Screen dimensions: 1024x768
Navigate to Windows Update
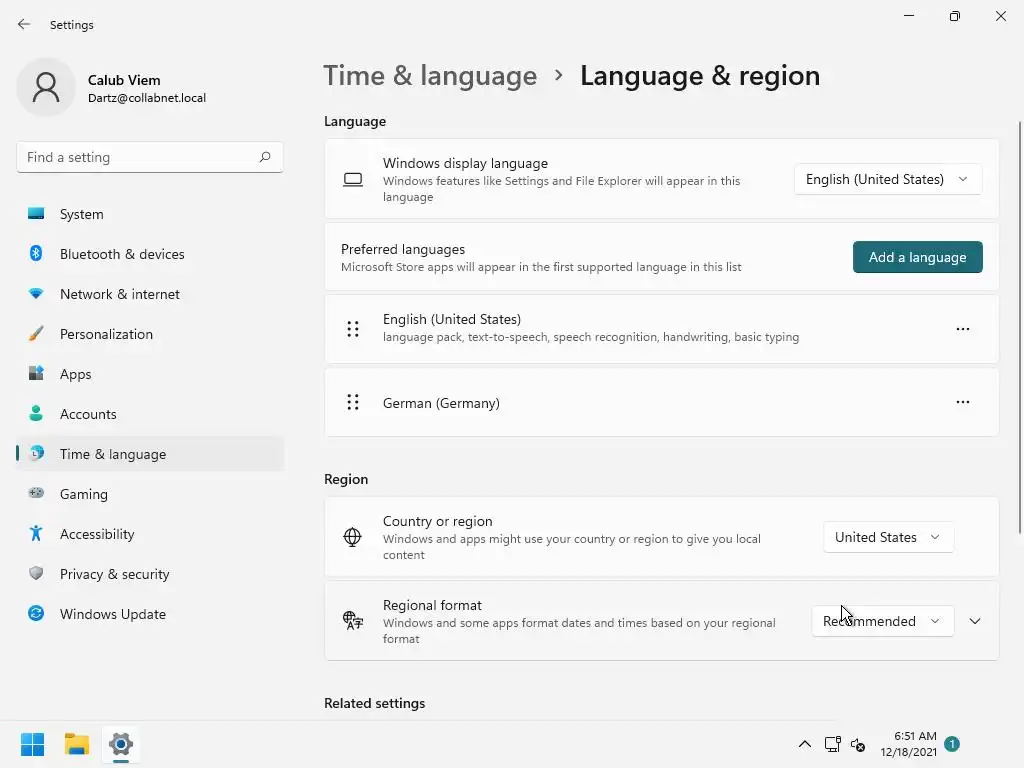tap(113, 614)
